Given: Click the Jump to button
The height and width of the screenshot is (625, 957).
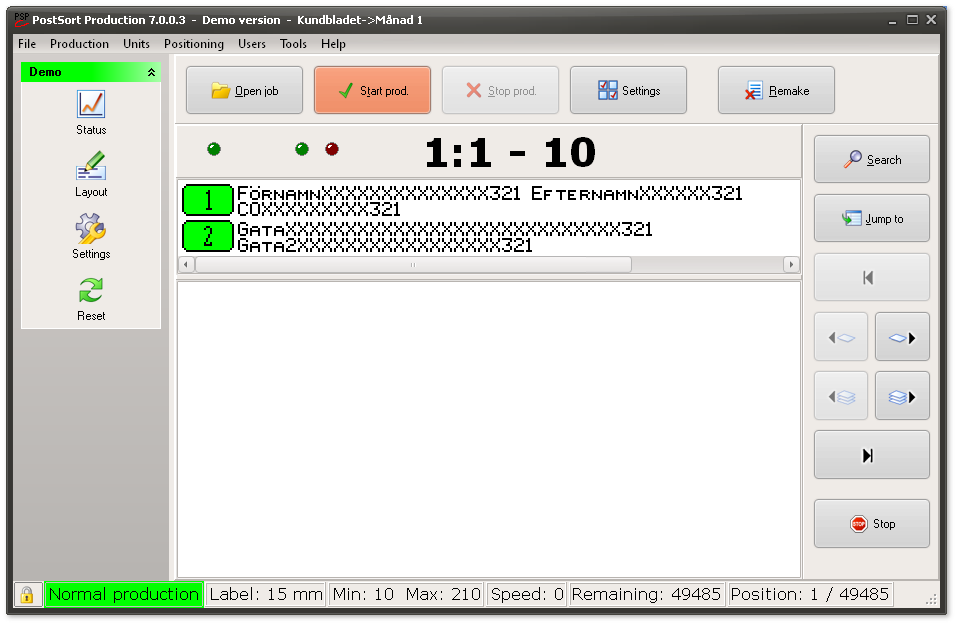Looking at the screenshot, I should [872, 219].
